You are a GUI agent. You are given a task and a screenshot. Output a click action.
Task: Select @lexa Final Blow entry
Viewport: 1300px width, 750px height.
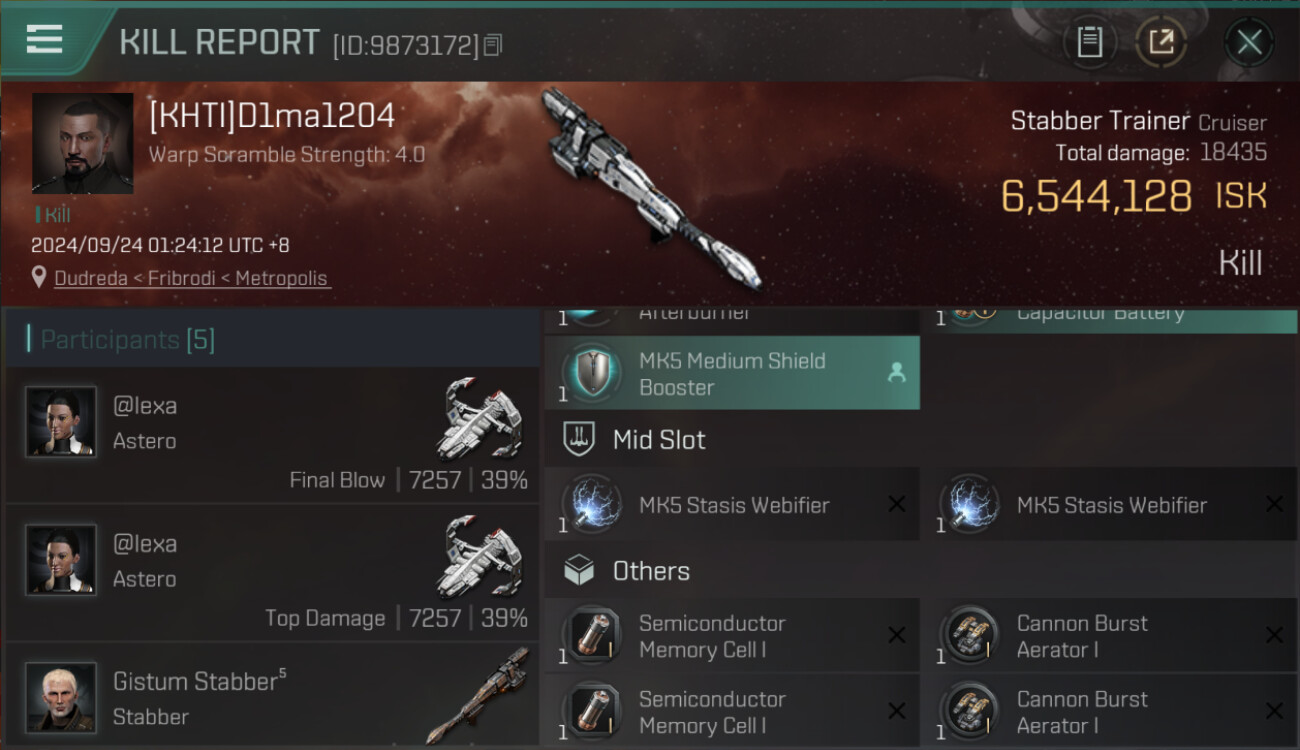tap(272, 434)
